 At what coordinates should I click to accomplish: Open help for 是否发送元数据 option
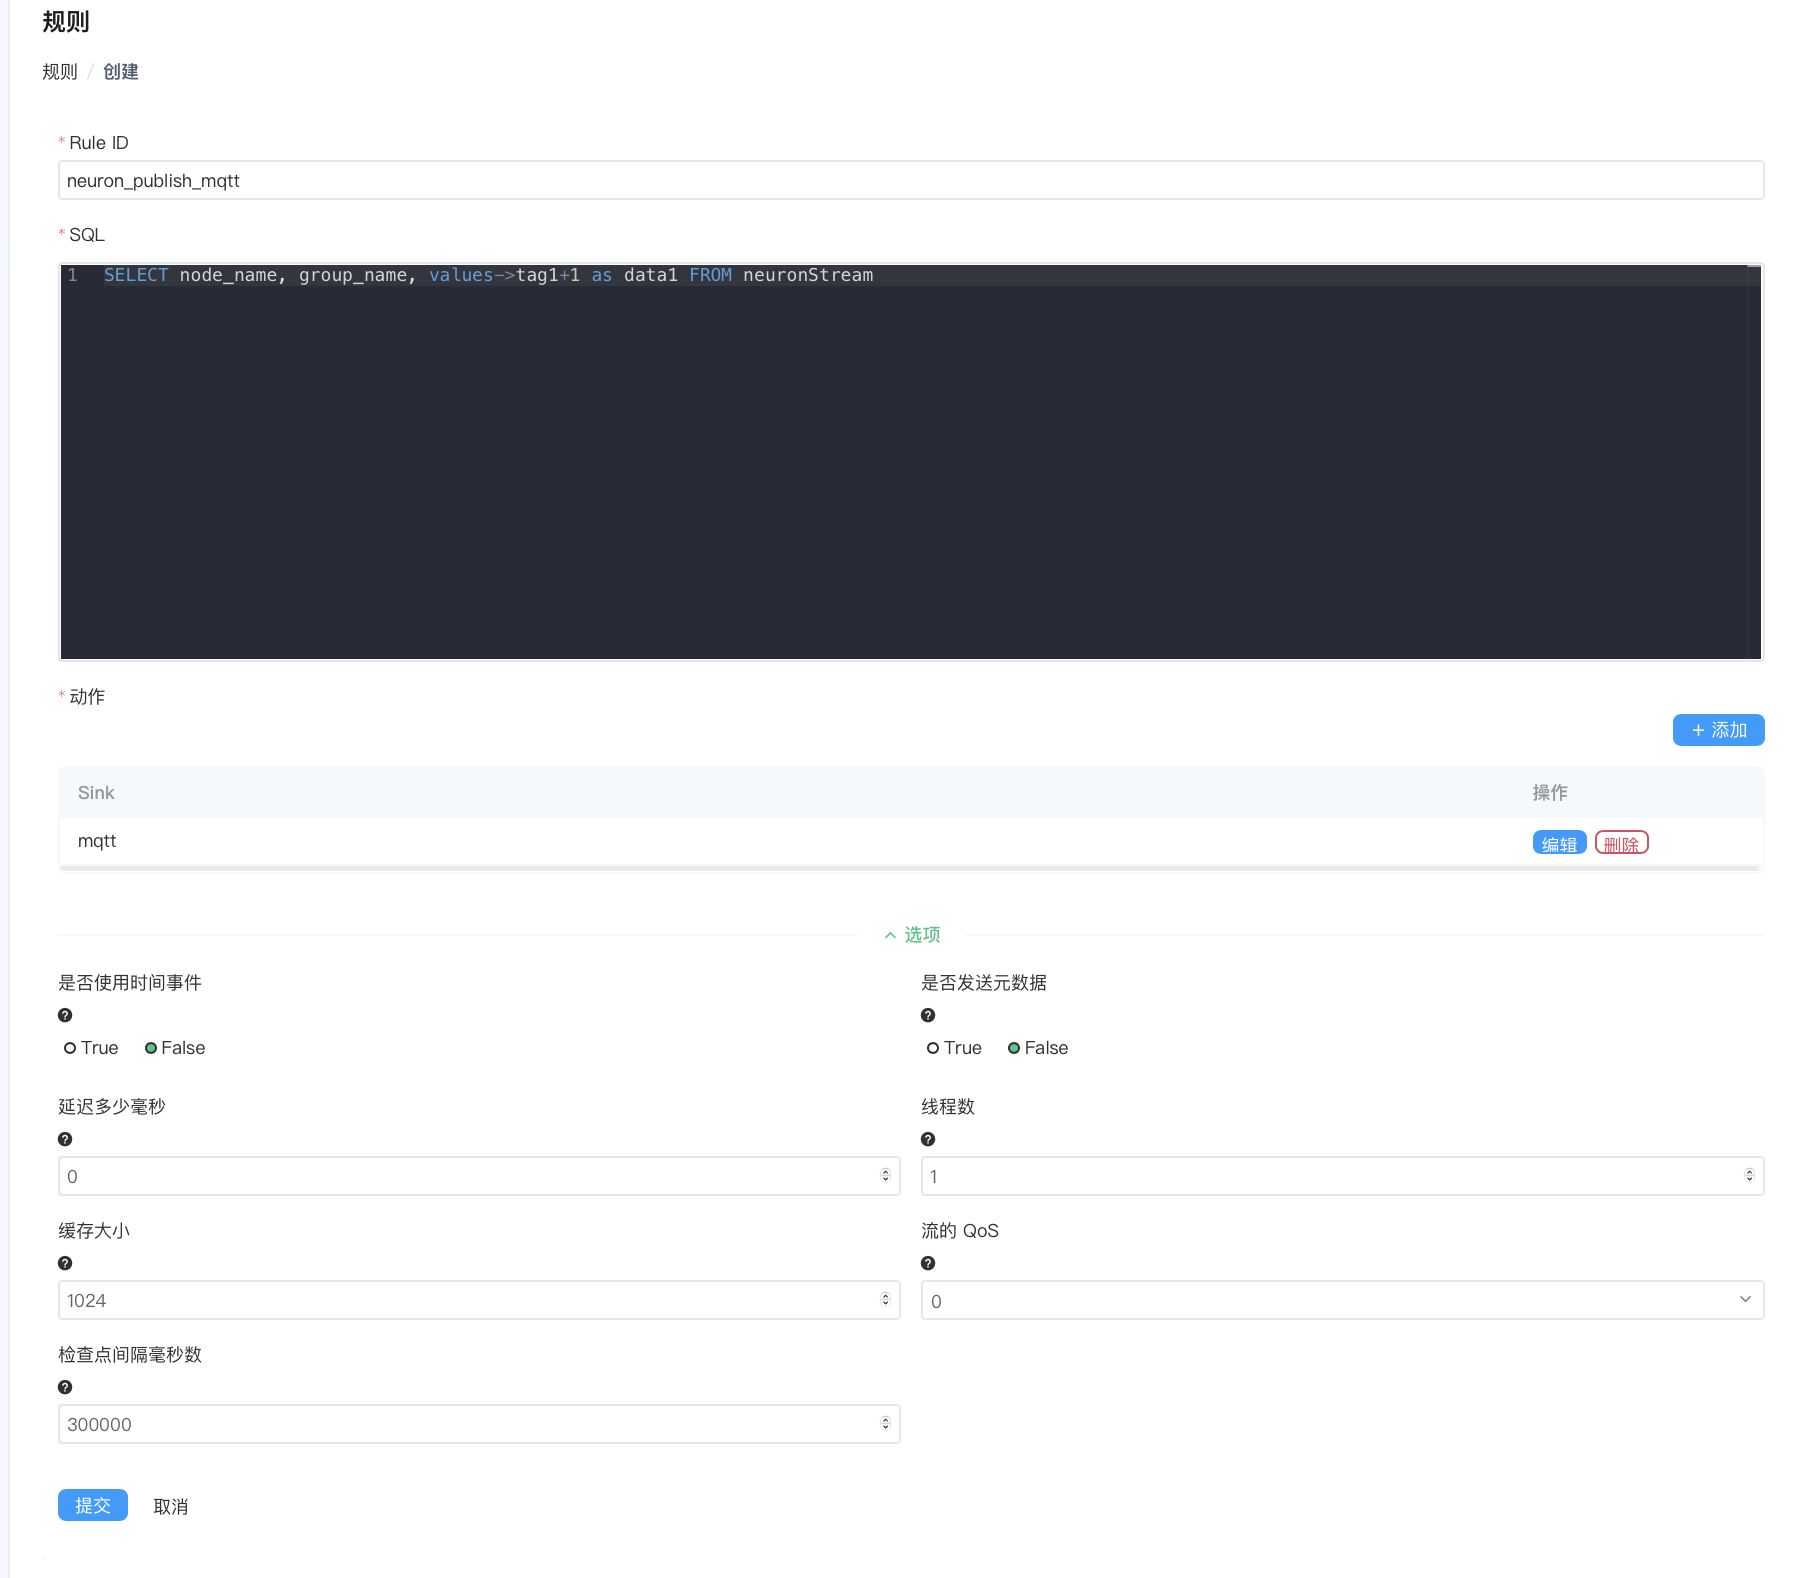pos(928,1015)
